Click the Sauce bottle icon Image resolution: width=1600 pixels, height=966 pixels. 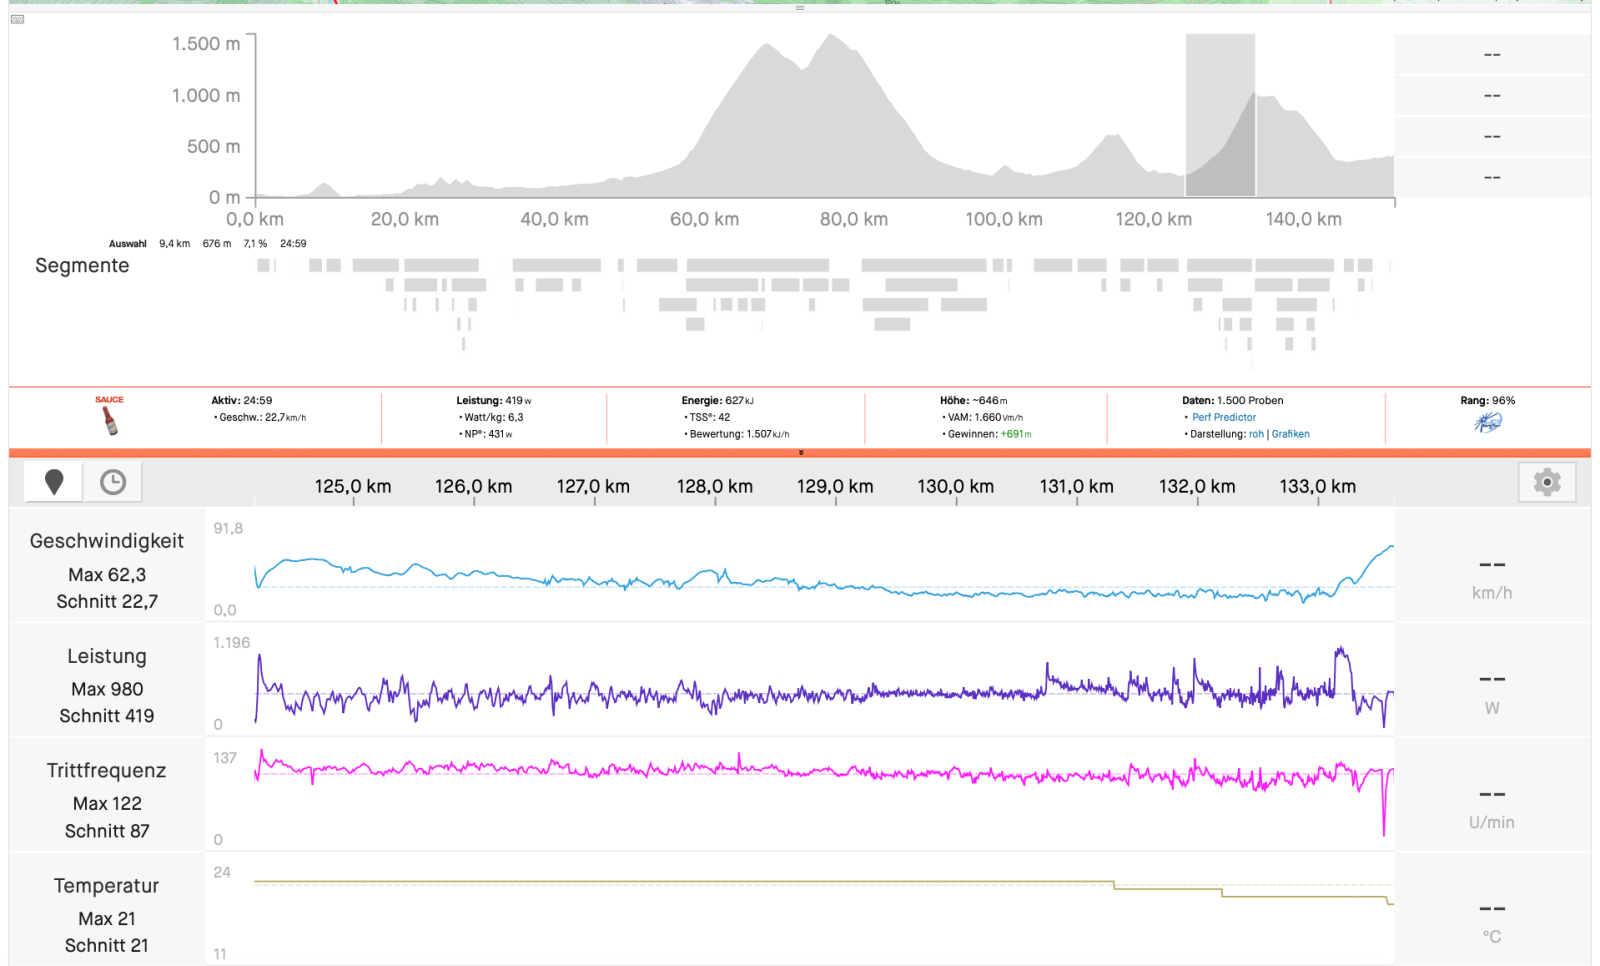[x=110, y=419]
